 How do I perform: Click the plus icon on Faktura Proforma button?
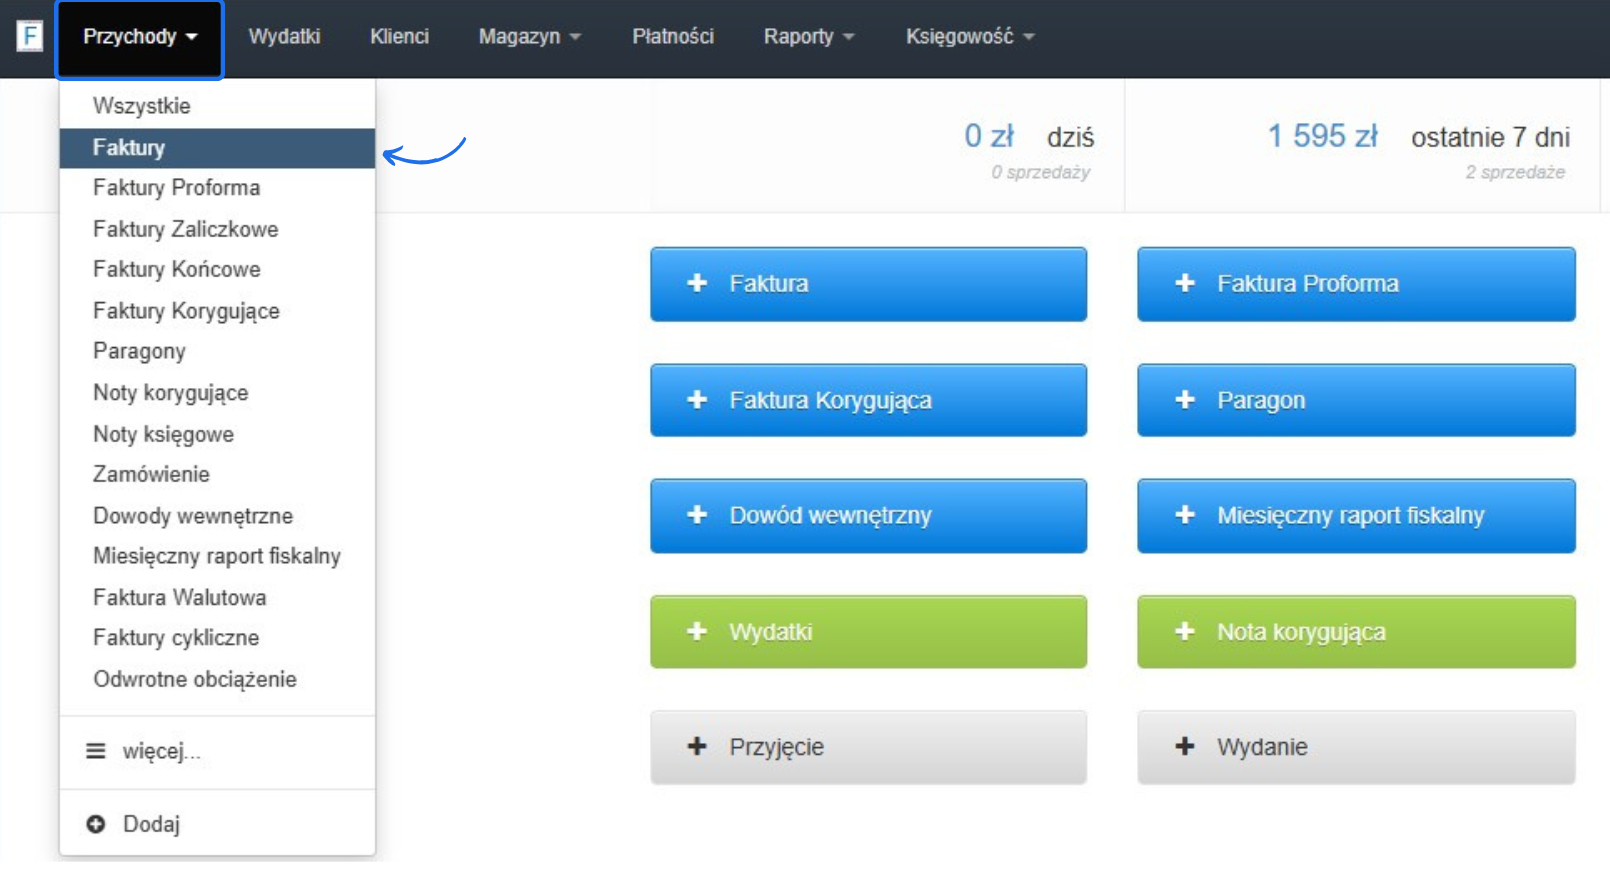pos(1185,284)
